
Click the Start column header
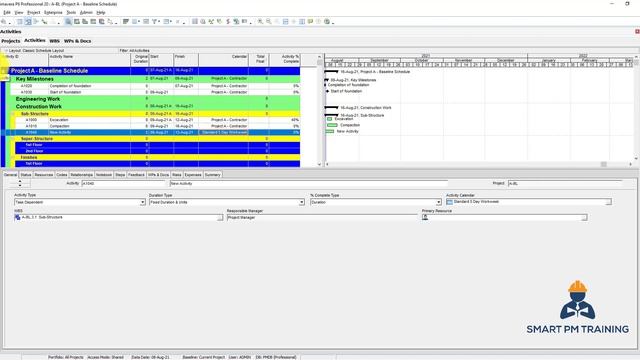coord(161,60)
